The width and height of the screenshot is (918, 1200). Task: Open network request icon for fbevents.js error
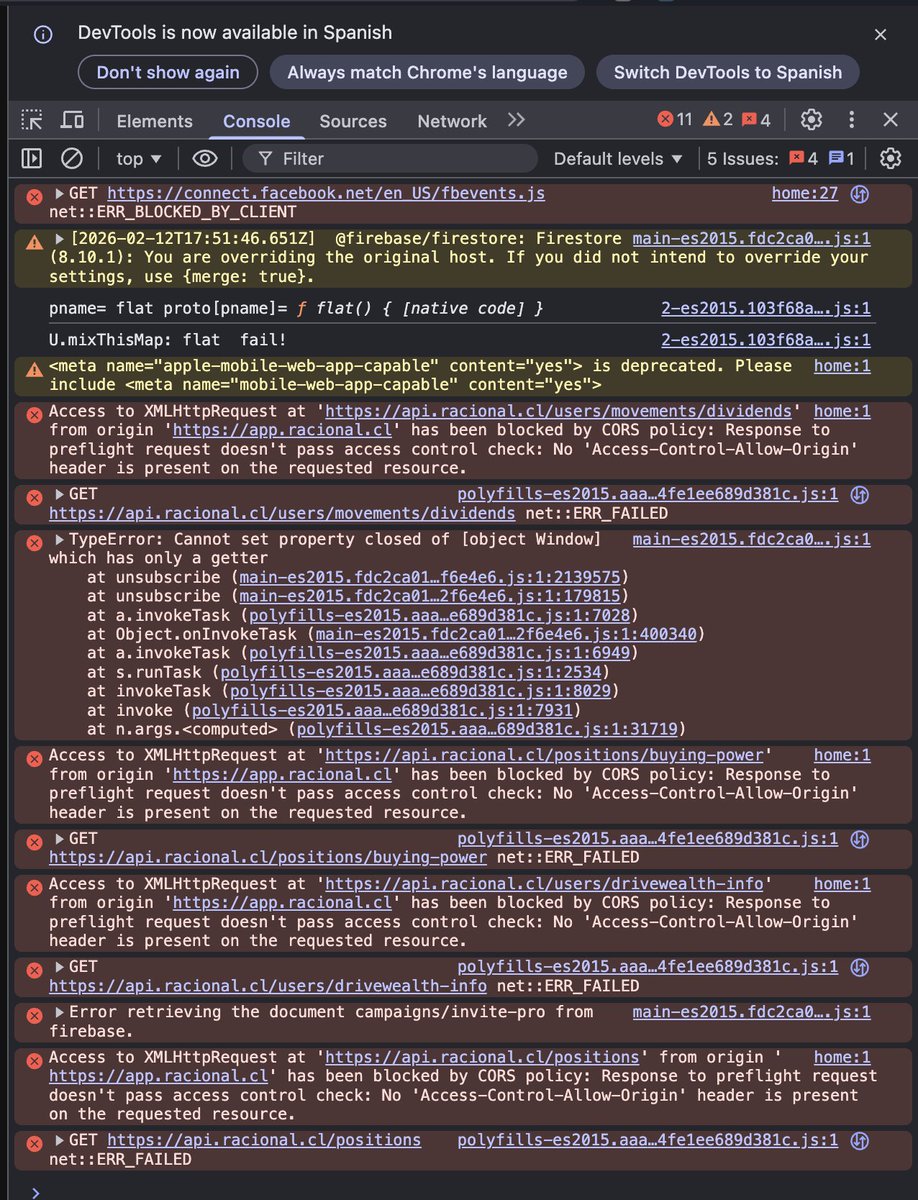tap(859, 193)
